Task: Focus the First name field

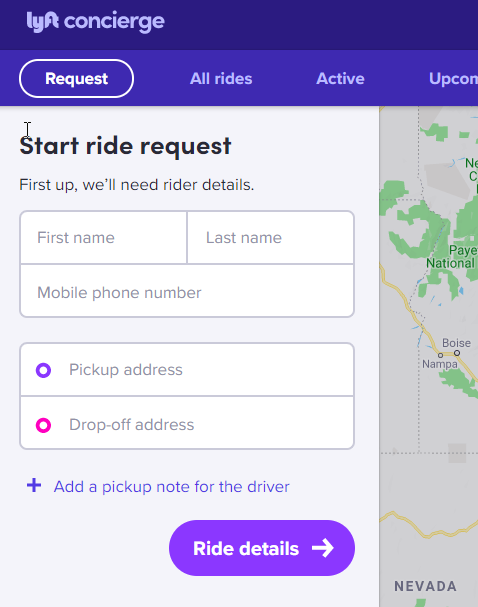Action: coord(104,238)
